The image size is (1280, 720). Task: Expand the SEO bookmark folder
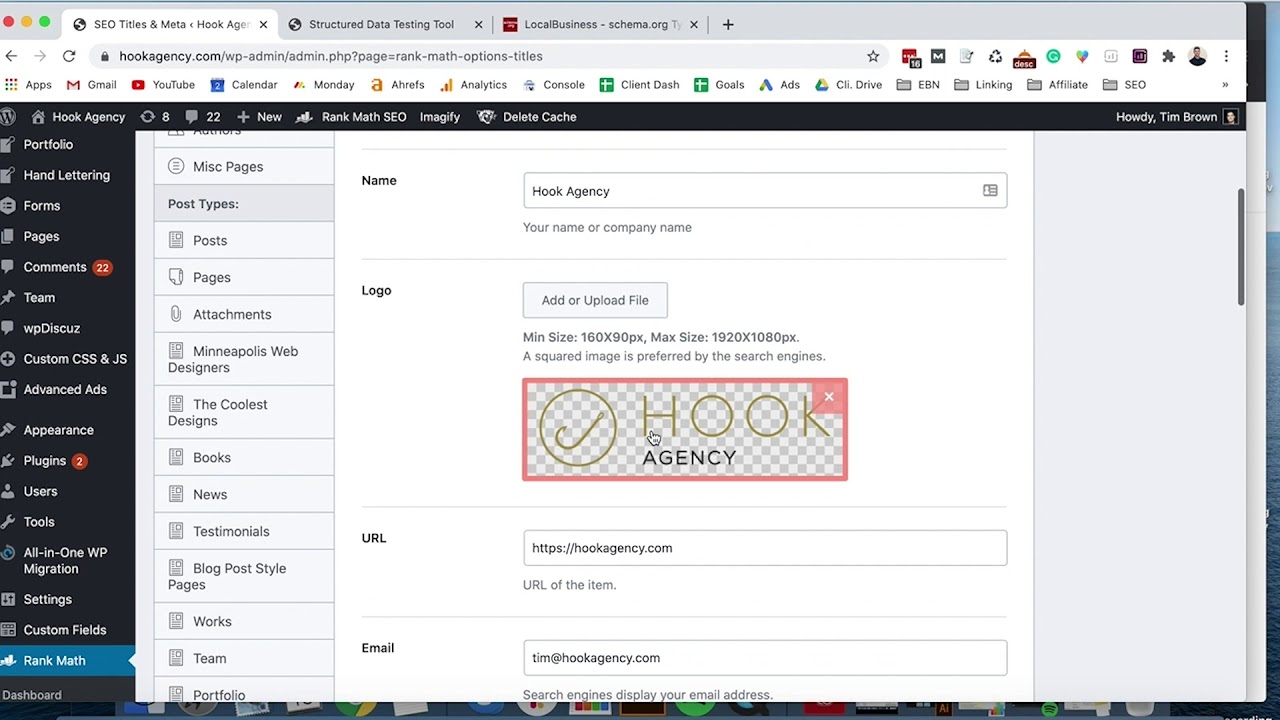pyautogui.click(x=1124, y=85)
